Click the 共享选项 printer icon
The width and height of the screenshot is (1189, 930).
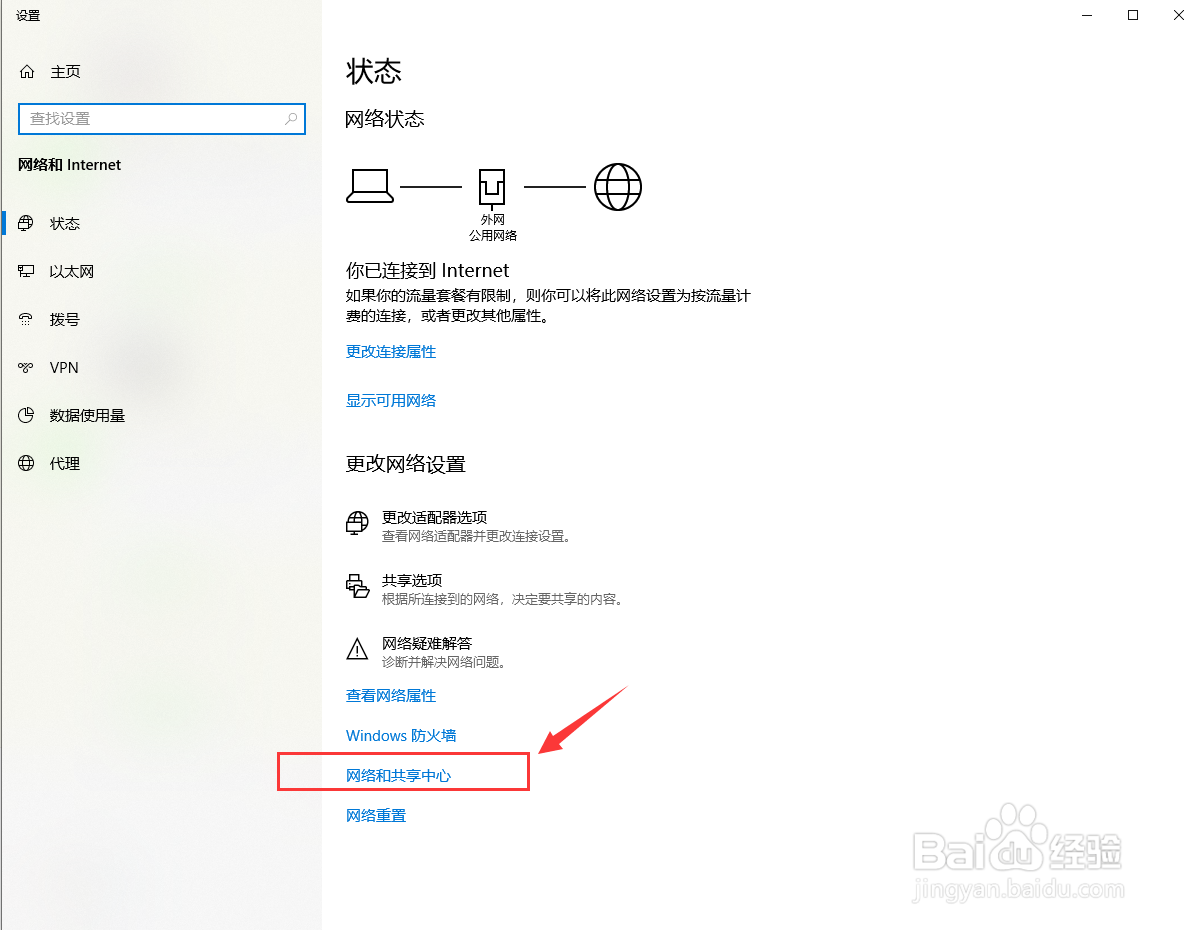(357, 586)
